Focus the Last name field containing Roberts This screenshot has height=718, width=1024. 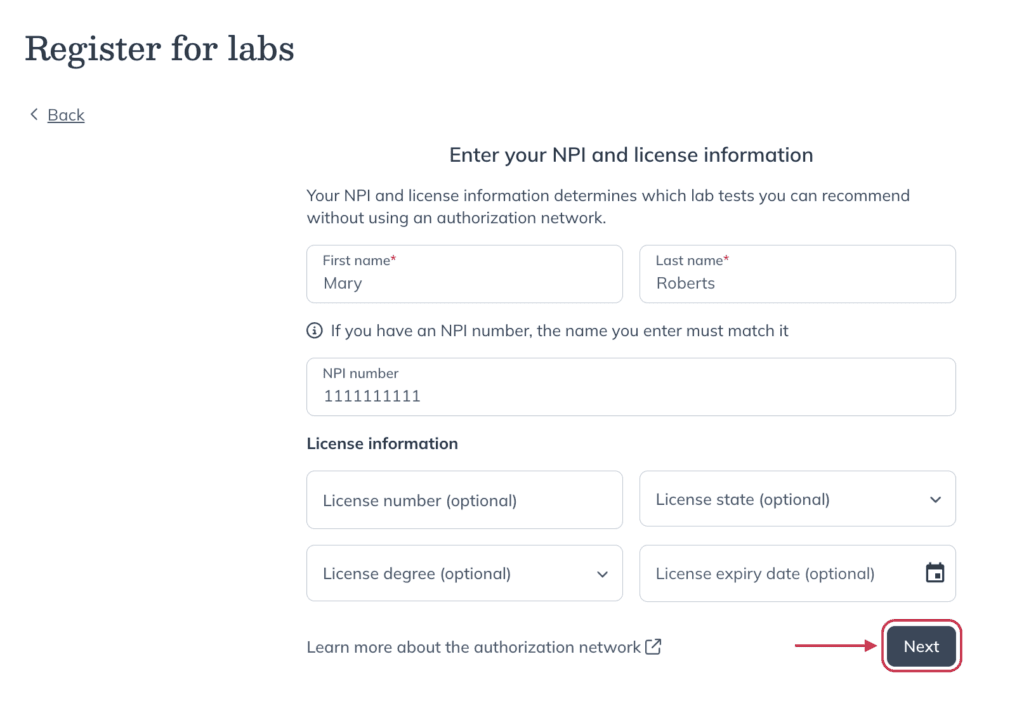(797, 274)
